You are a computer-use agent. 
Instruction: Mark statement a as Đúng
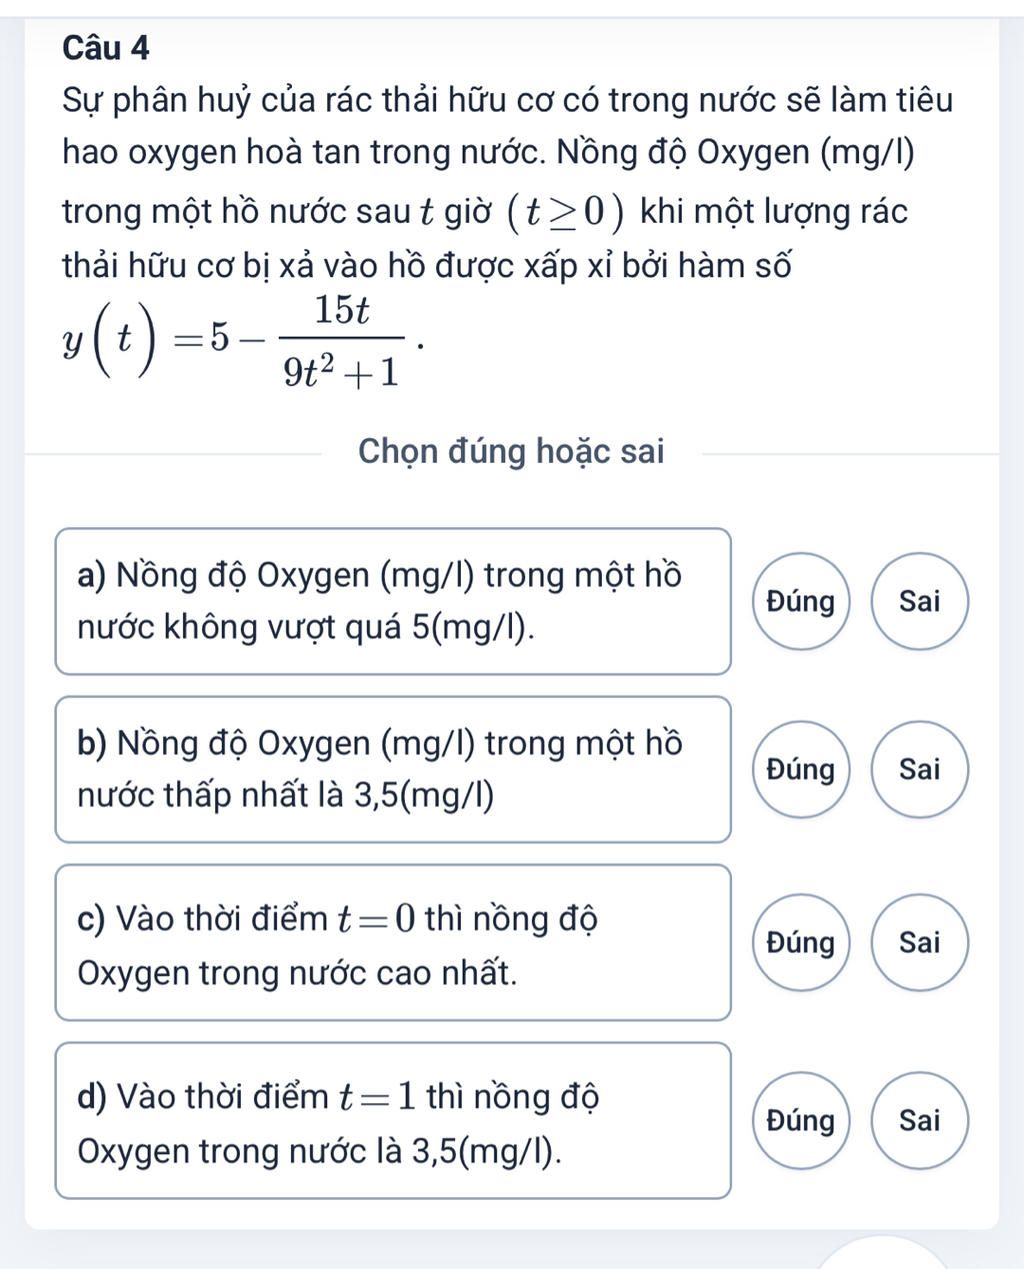pyautogui.click(x=799, y=601)
